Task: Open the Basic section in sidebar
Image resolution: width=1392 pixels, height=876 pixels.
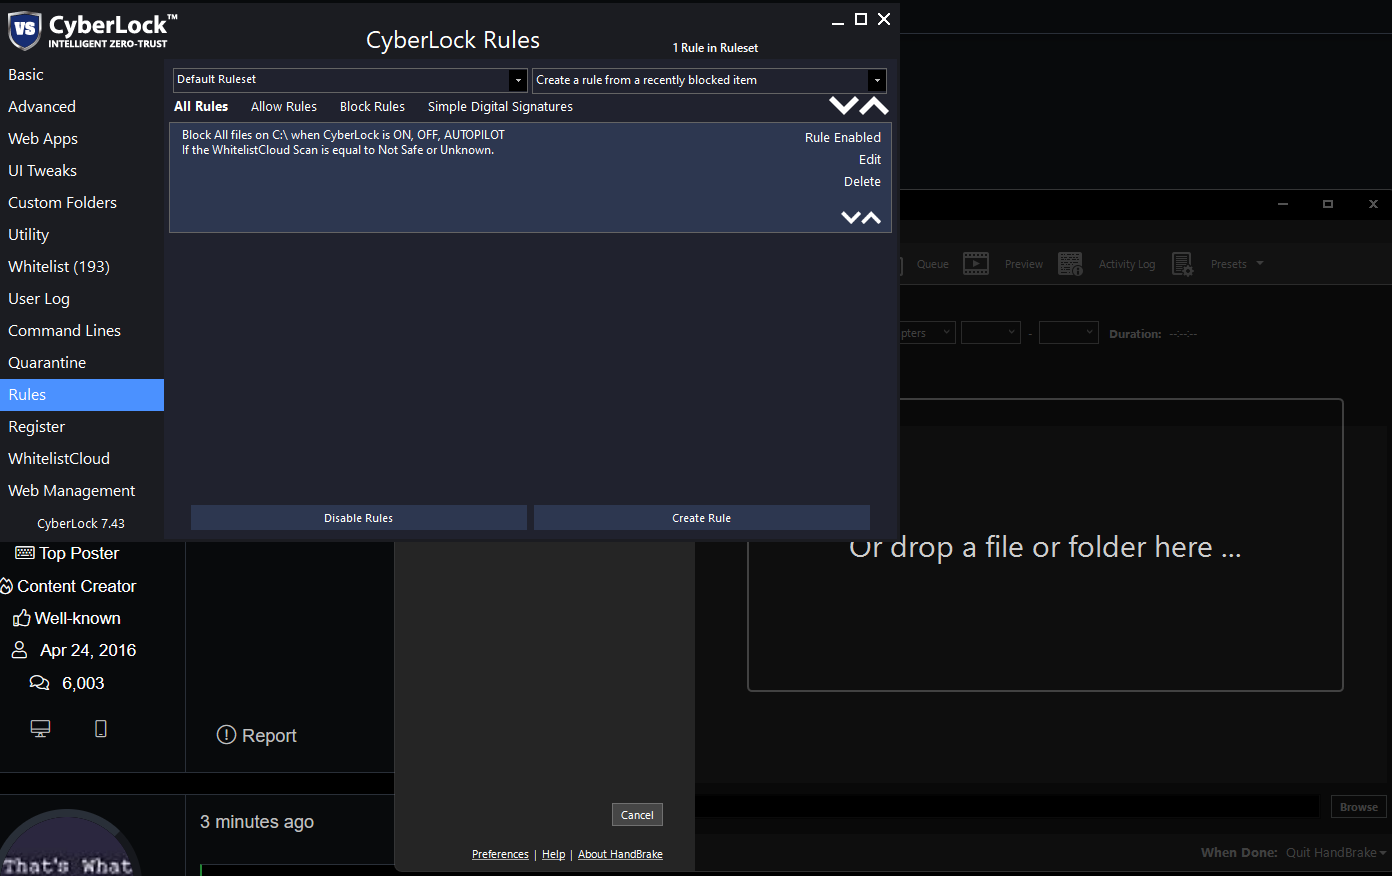Action: coord(82,74)
